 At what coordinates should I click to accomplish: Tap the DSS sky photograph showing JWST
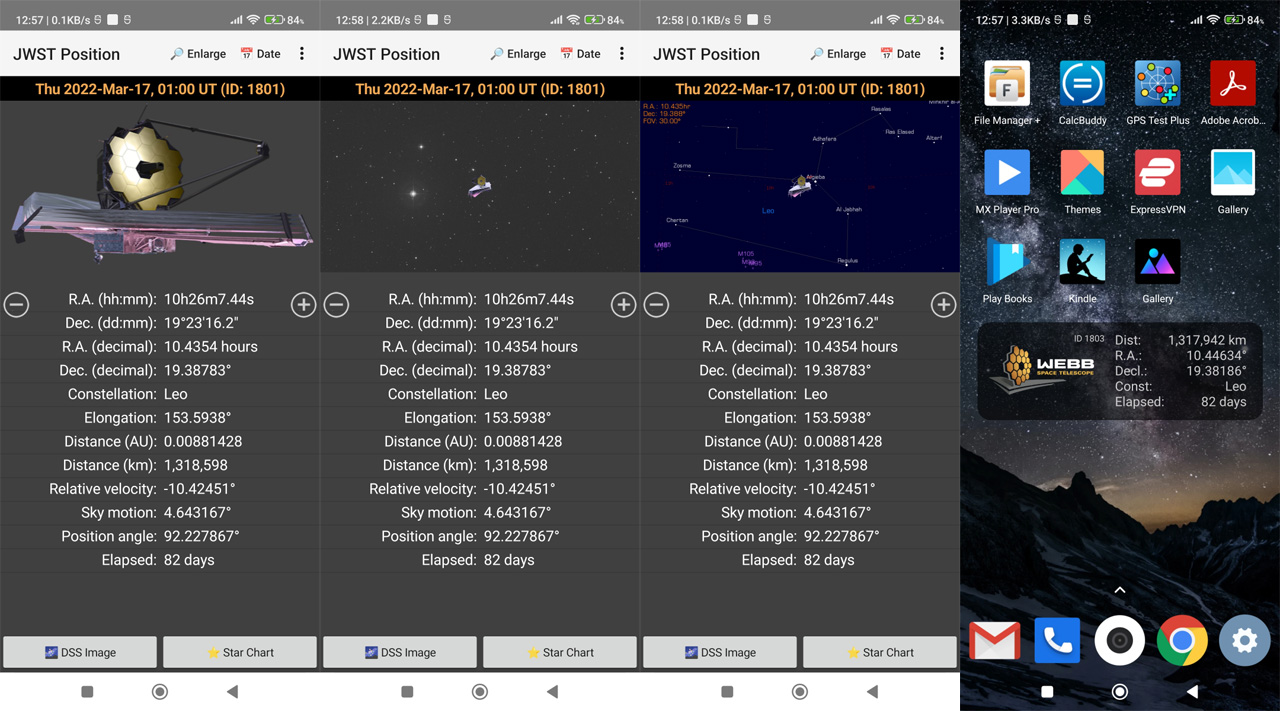pos(480,186)
